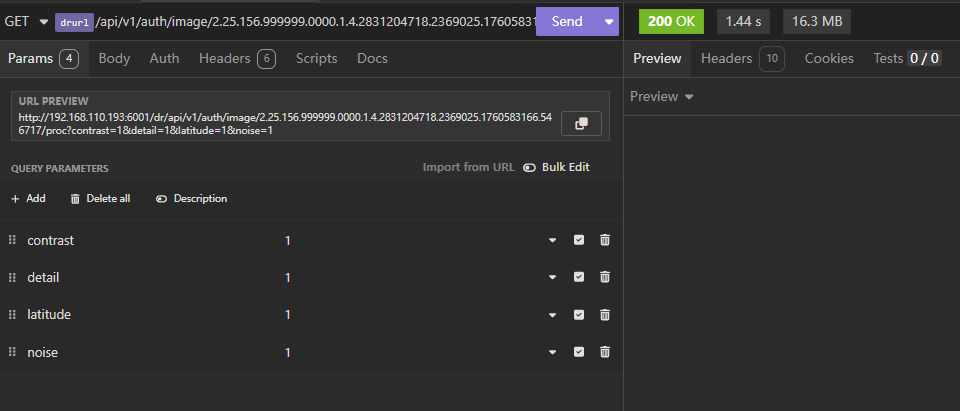
Task: Switch to the Body tab
Action: click(114, 59)
